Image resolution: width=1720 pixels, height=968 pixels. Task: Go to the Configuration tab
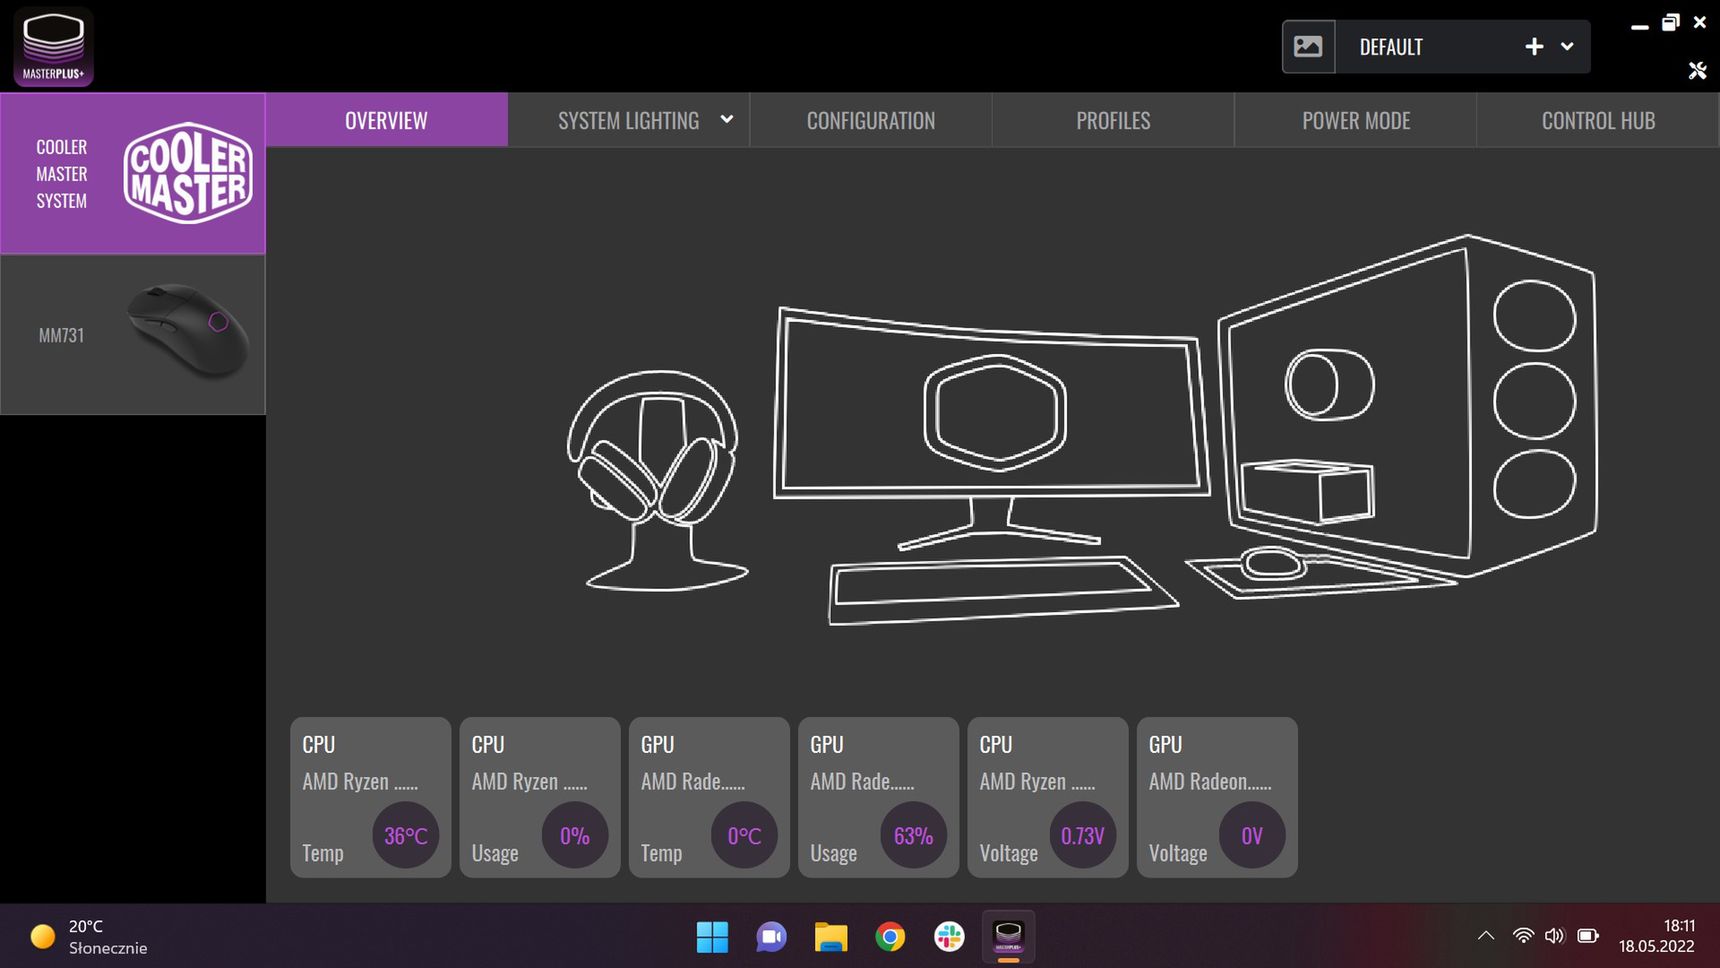(871, 120)
